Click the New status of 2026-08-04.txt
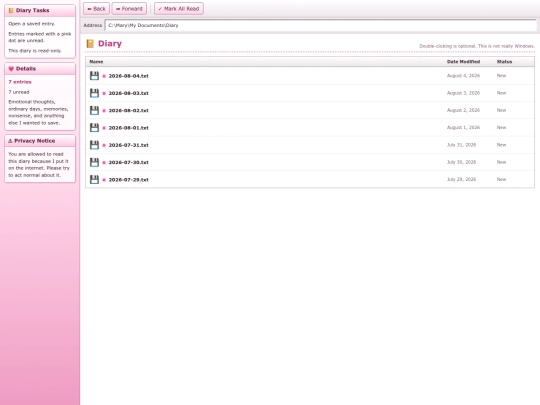 pos(501,75)
